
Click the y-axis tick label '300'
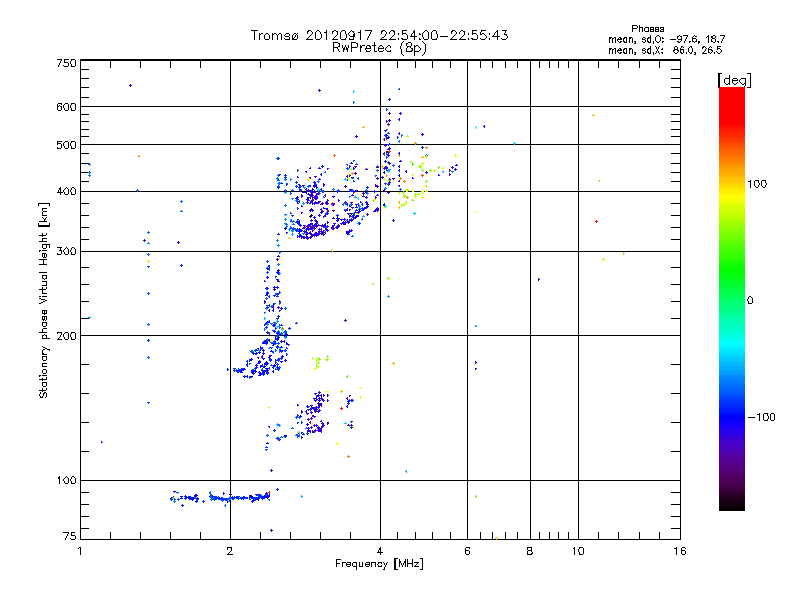[67, 252]
